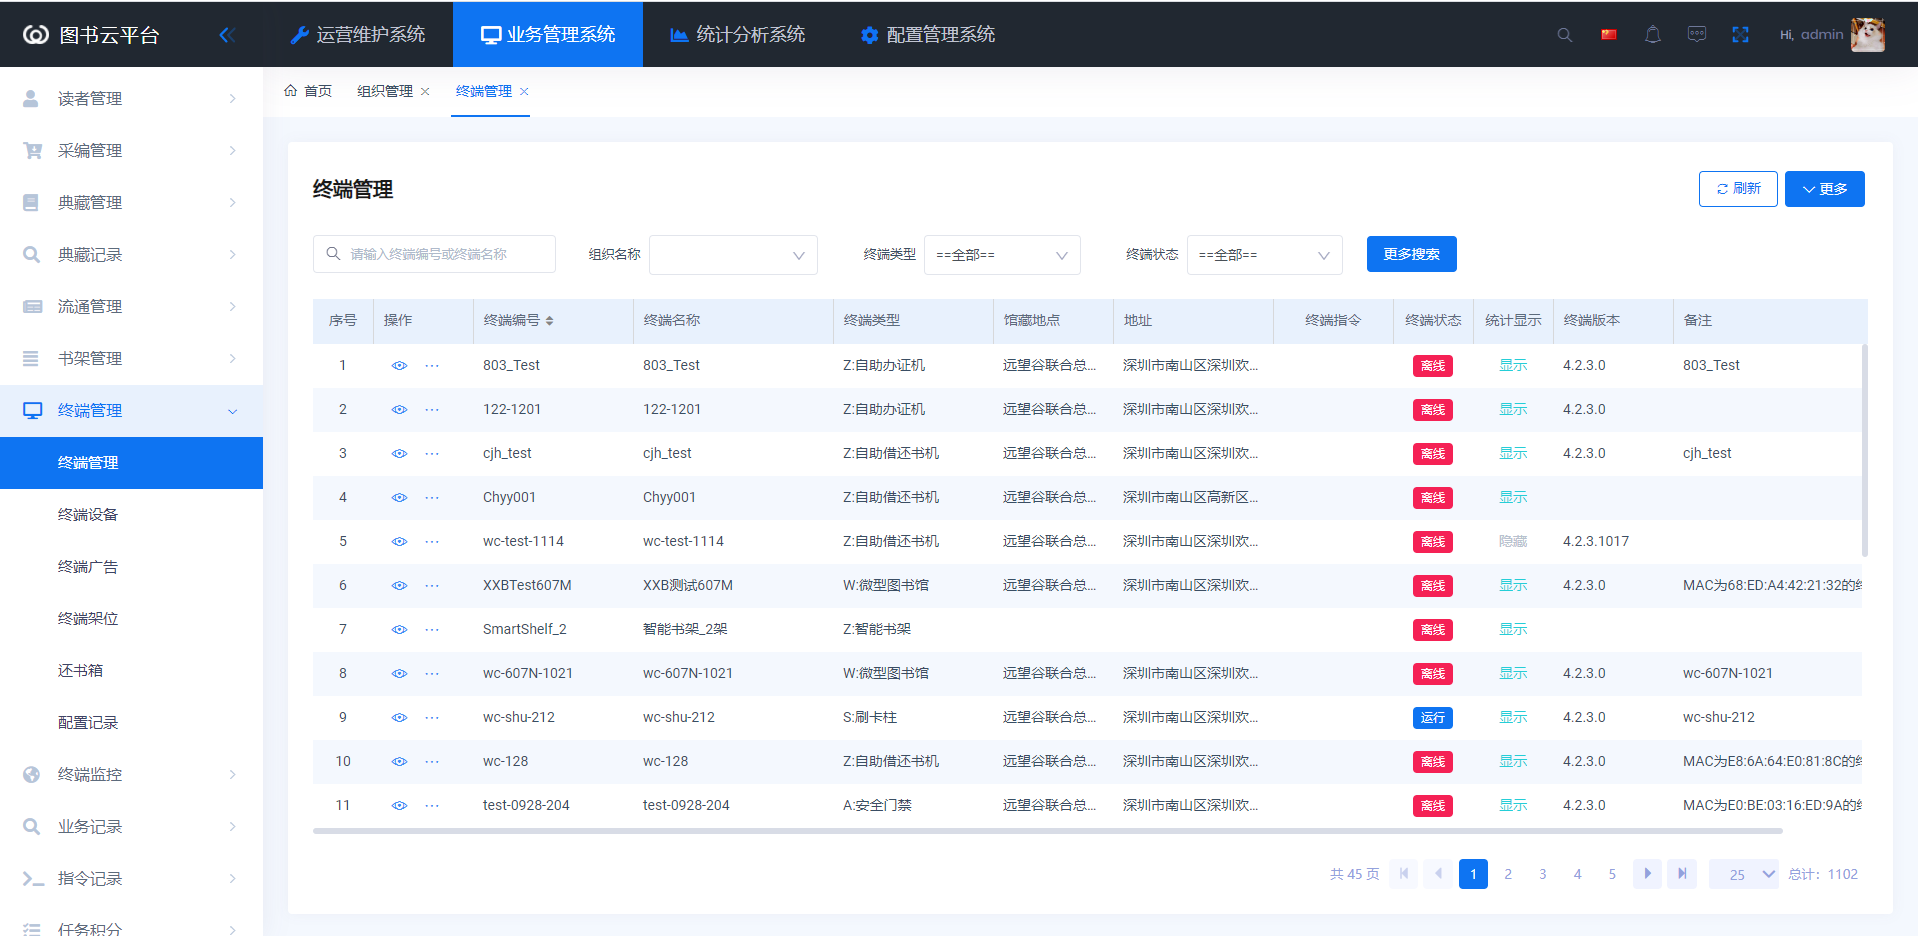Toggle 显示 statistics for 122-1201
The height and width of the screenshot is (936, 1918).
[x=1513, y=410]
